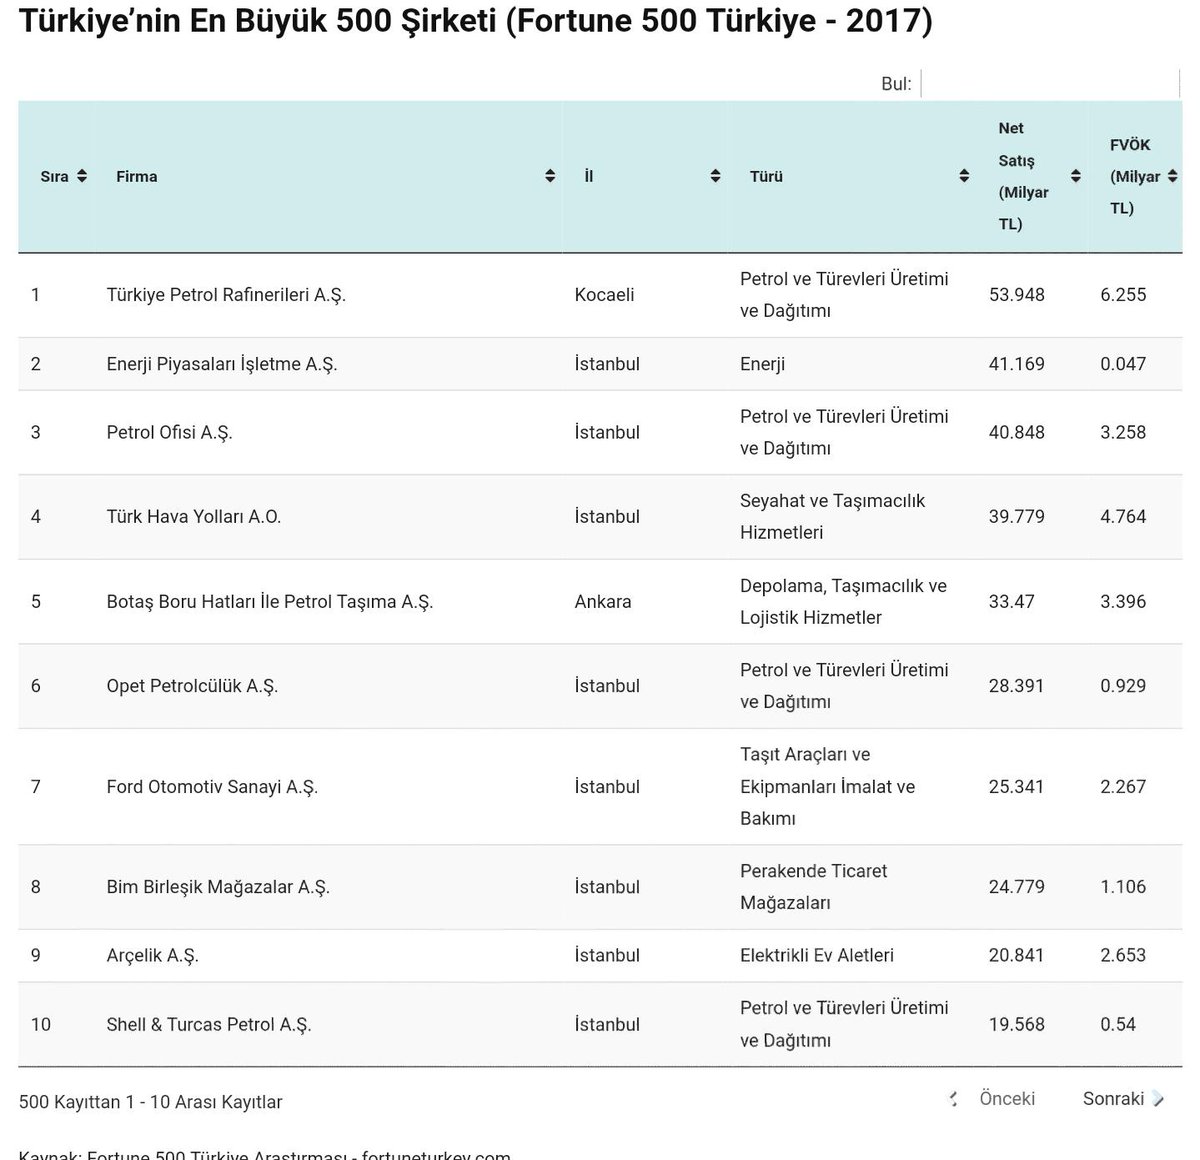Click FVÖK value 6.255
The width and height of the screenshot is (1200, 1160).
pyautogui.click(x=1123, y=295)
